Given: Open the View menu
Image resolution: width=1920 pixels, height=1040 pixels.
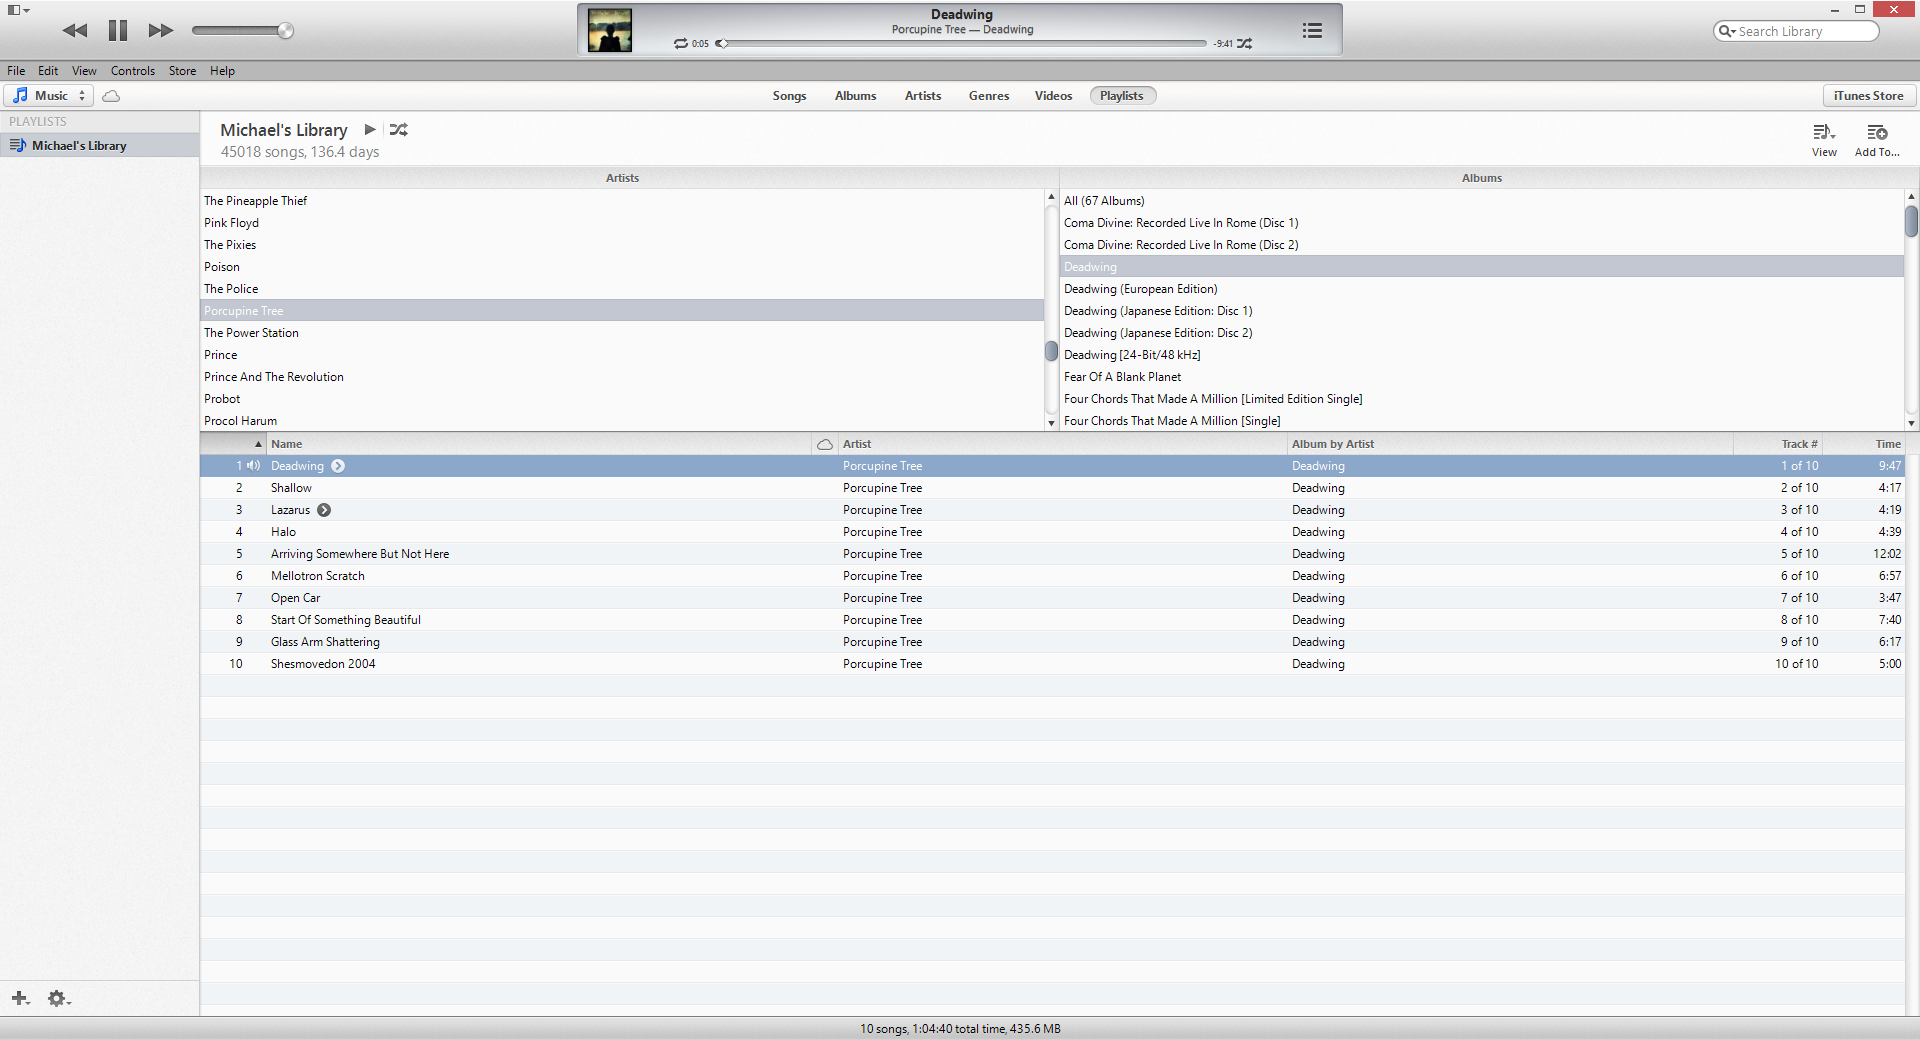Looking at the screenshot, I should point(84,71).
